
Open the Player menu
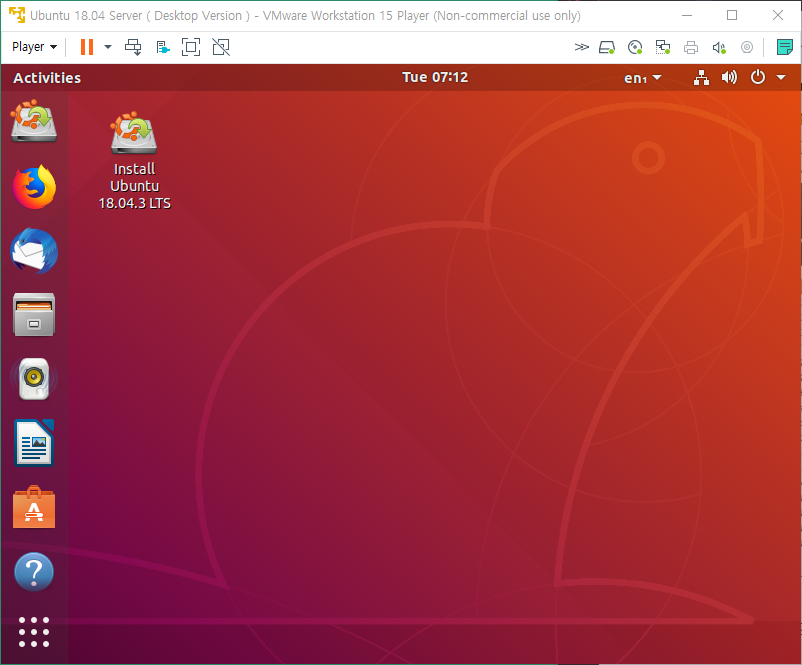[34, 47]
